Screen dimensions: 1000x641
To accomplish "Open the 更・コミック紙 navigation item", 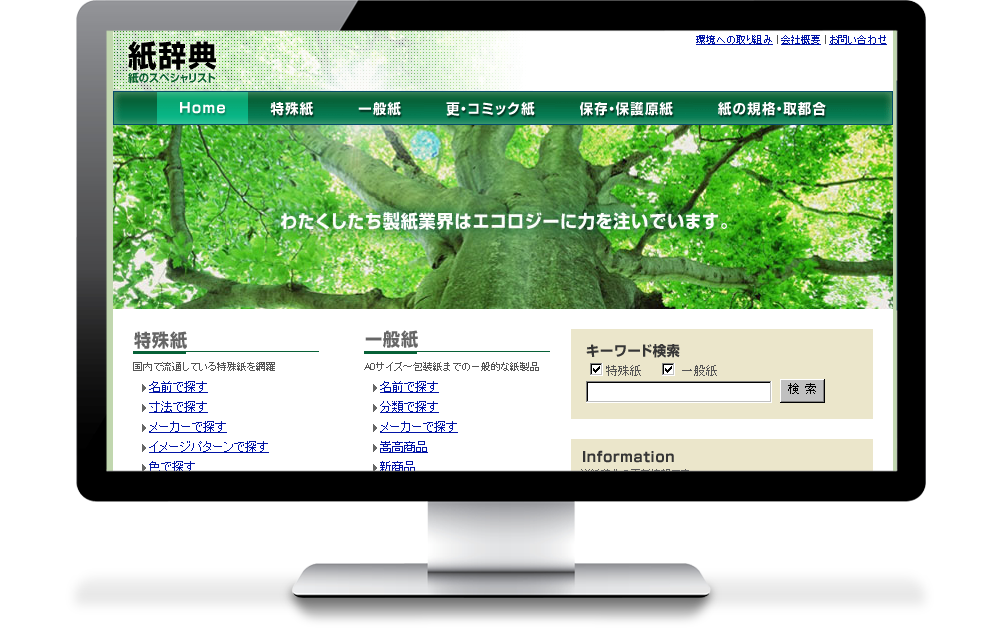I will pos(490,108).
